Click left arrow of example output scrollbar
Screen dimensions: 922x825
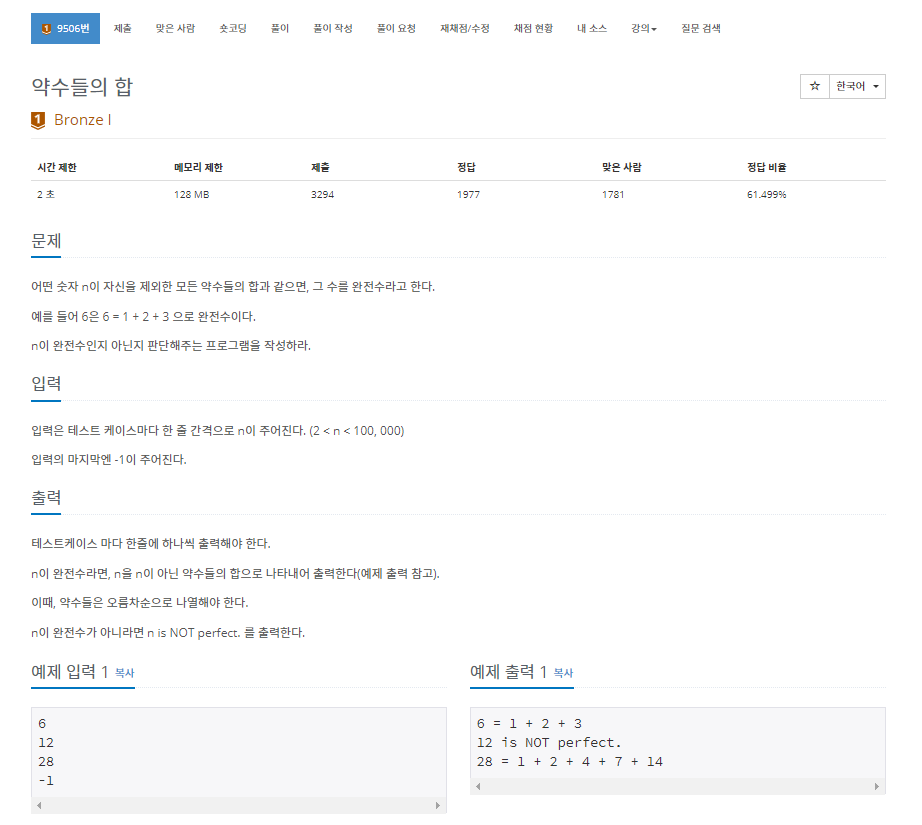(478, 786)
